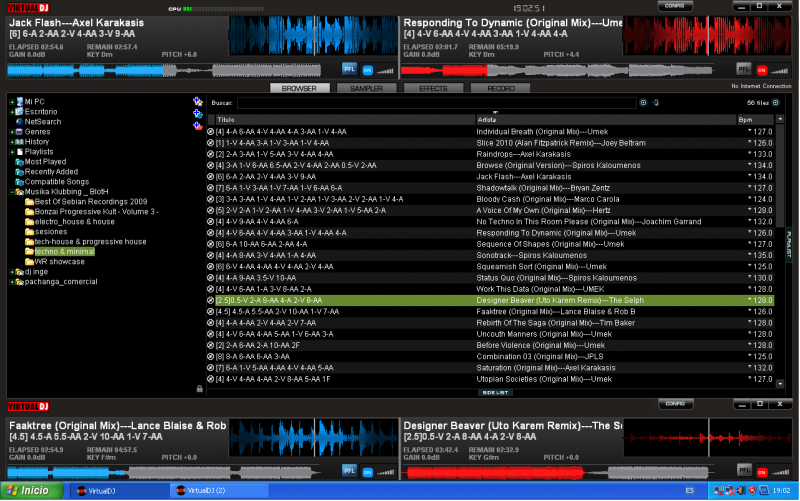Screen dimensions: 800x501
Task: Adjust volume level meter on Jack Flash deck
Action: [x=385, y=71]
